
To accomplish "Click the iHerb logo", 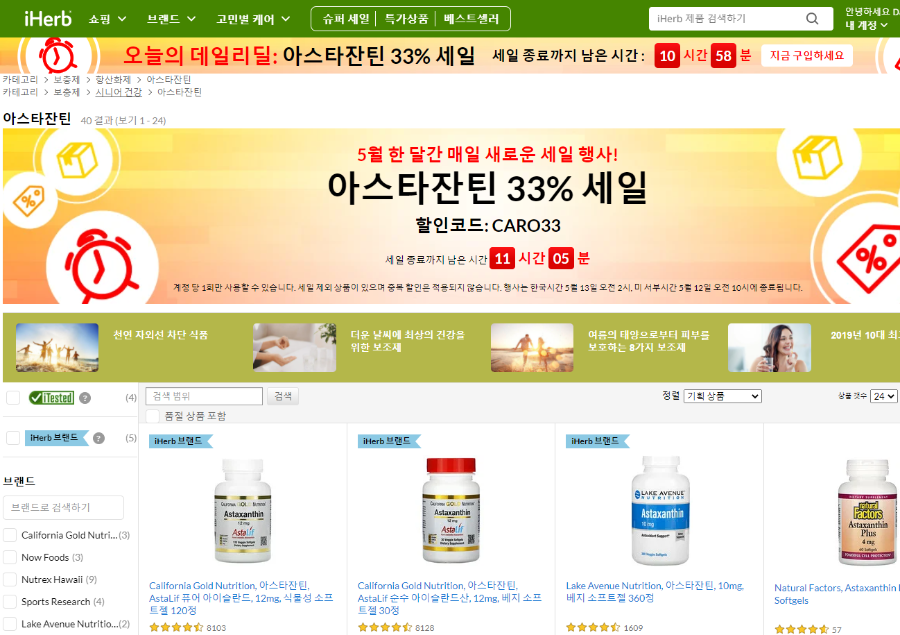I will point(48,19).
